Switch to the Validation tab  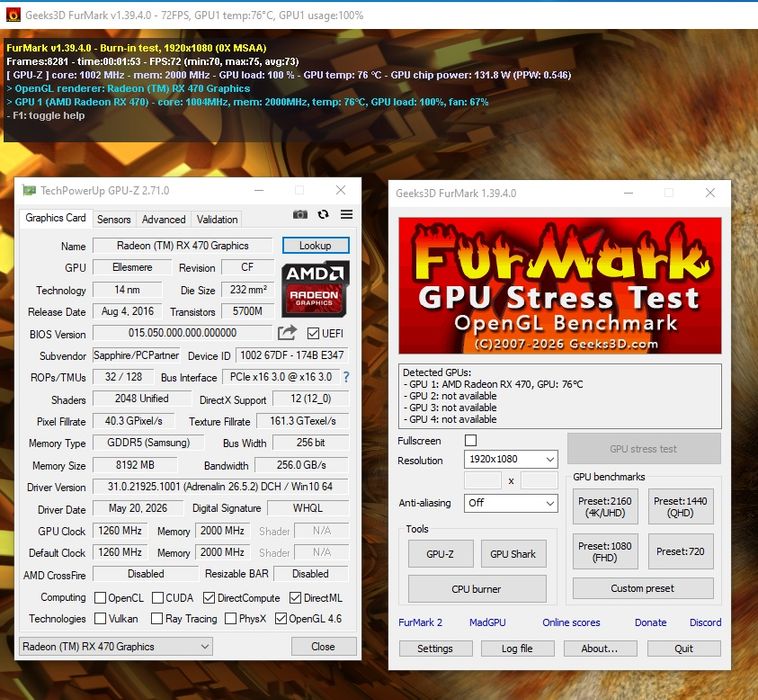pos(217,219)
